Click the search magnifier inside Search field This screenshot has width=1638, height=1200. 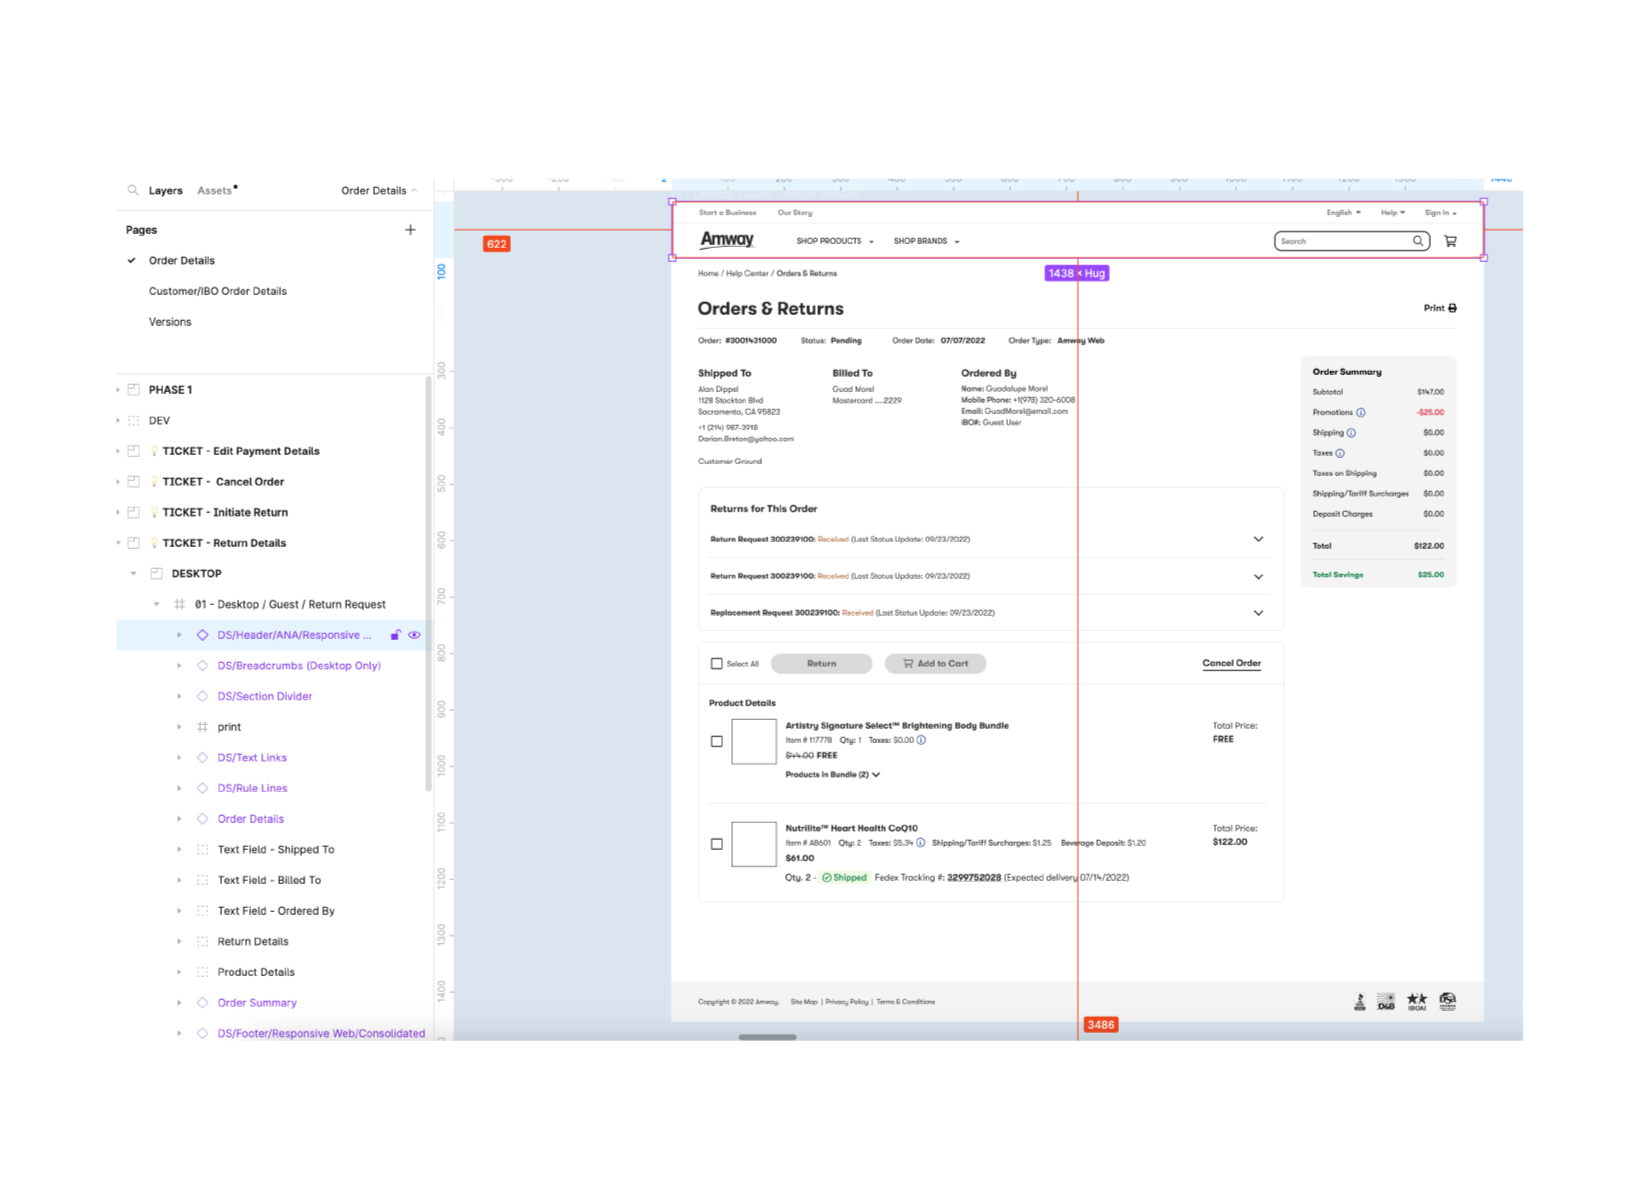(x=1418, y=241)
